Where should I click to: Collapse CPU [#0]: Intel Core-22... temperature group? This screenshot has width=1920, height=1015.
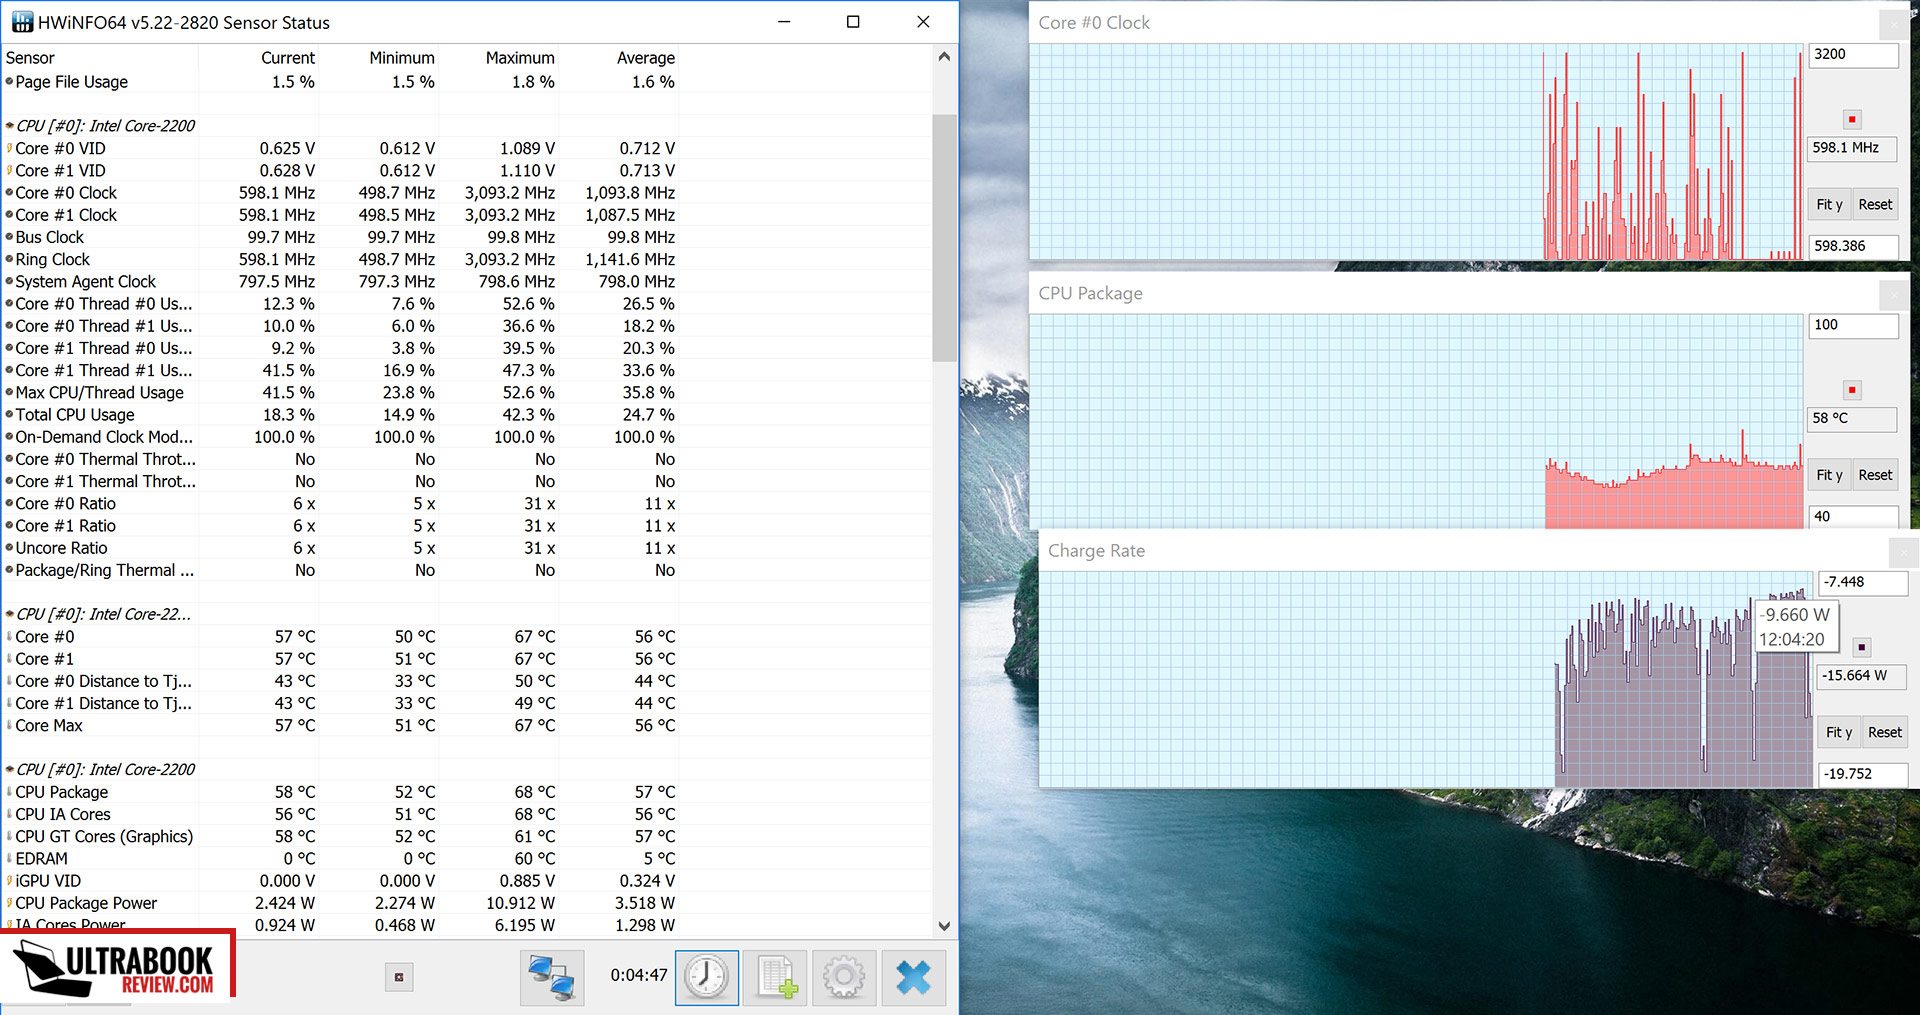(x=9, y=614)
